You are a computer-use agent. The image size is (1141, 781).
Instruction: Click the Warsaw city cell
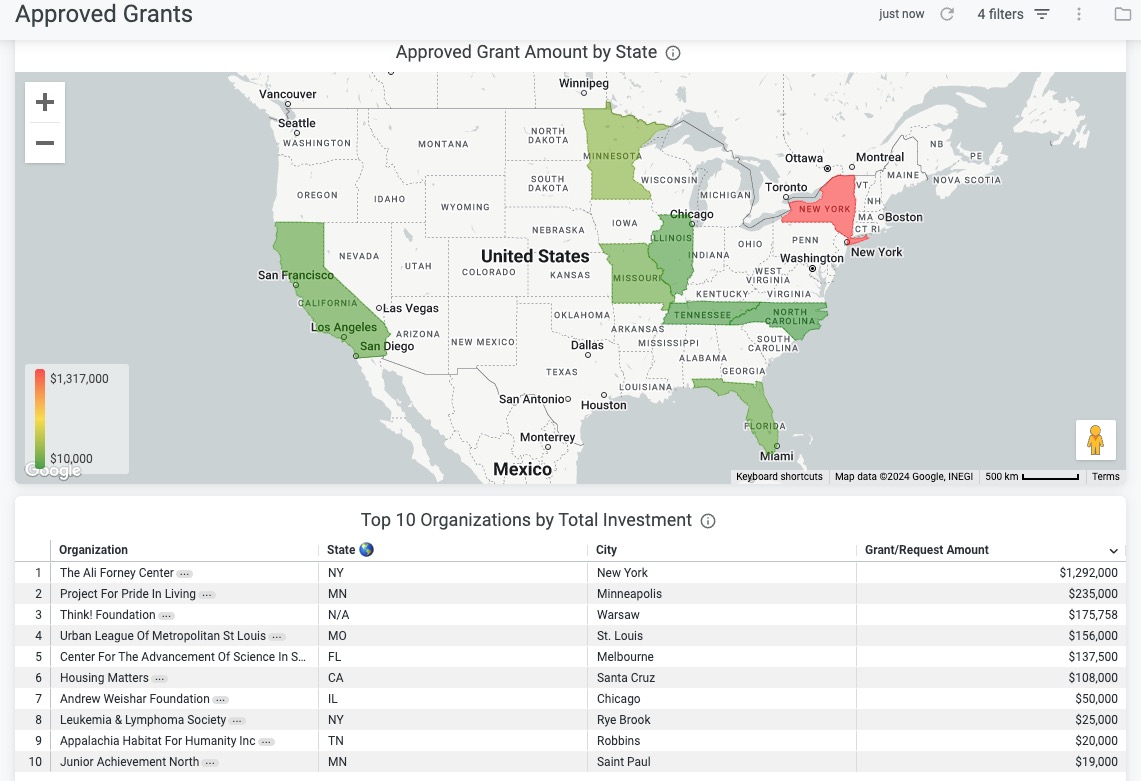(618, 615)
